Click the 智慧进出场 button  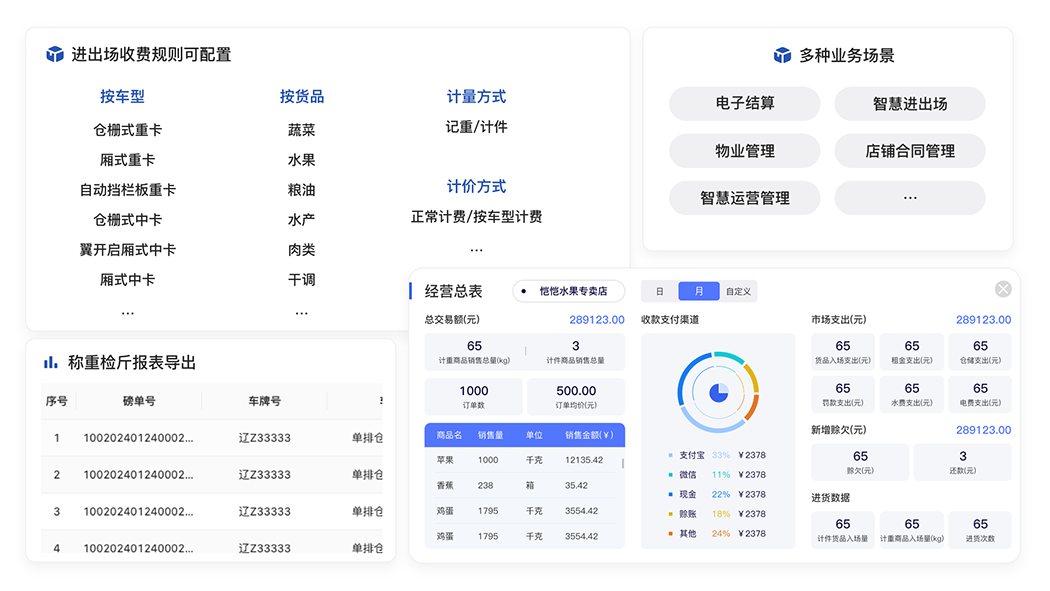909,104
